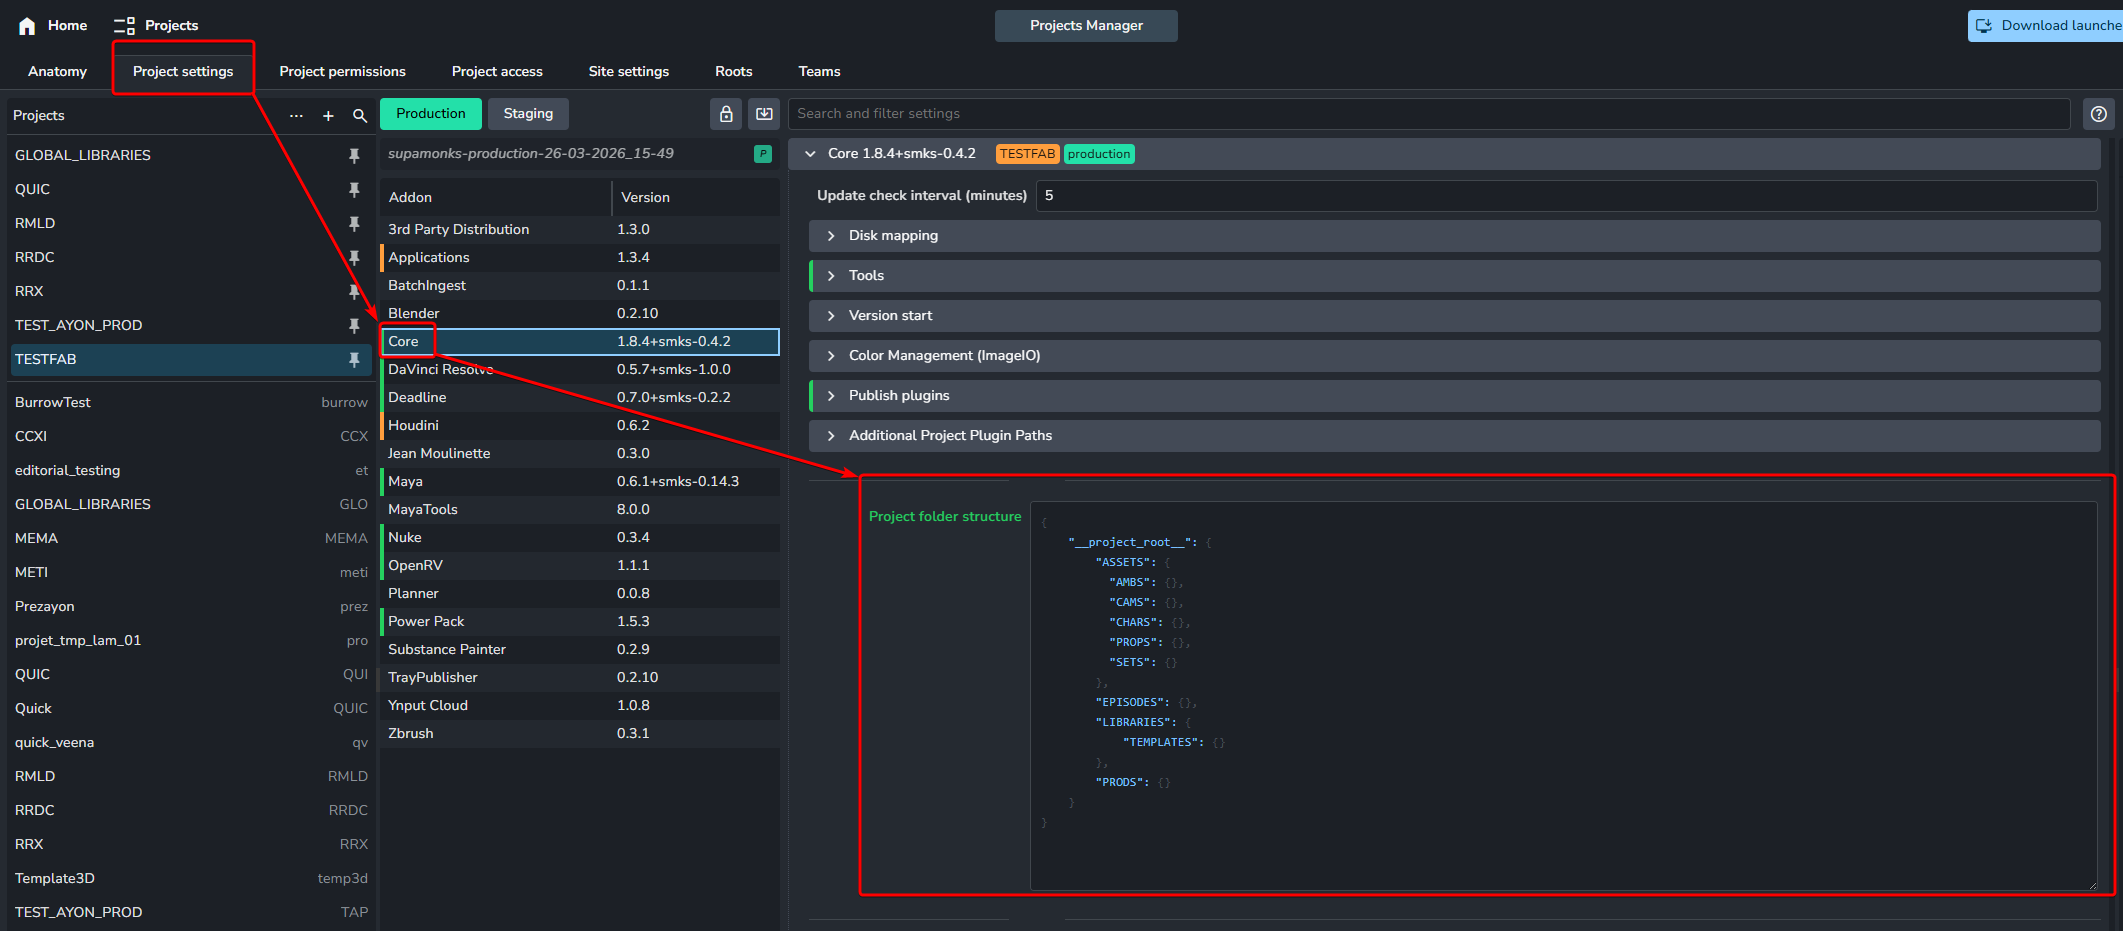Click the Update check interval input

[x=1565, y=196]
